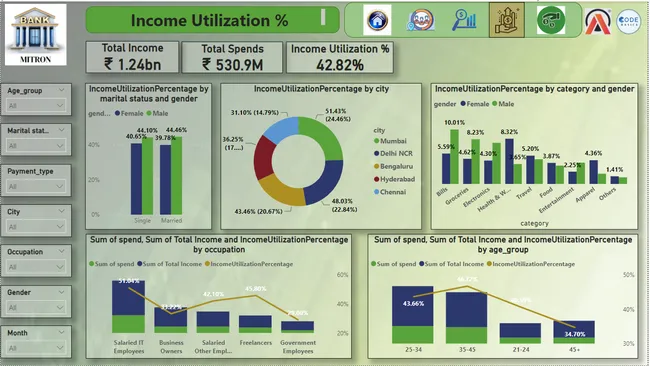Open the demographics people navigation icon

pos(422,20)
